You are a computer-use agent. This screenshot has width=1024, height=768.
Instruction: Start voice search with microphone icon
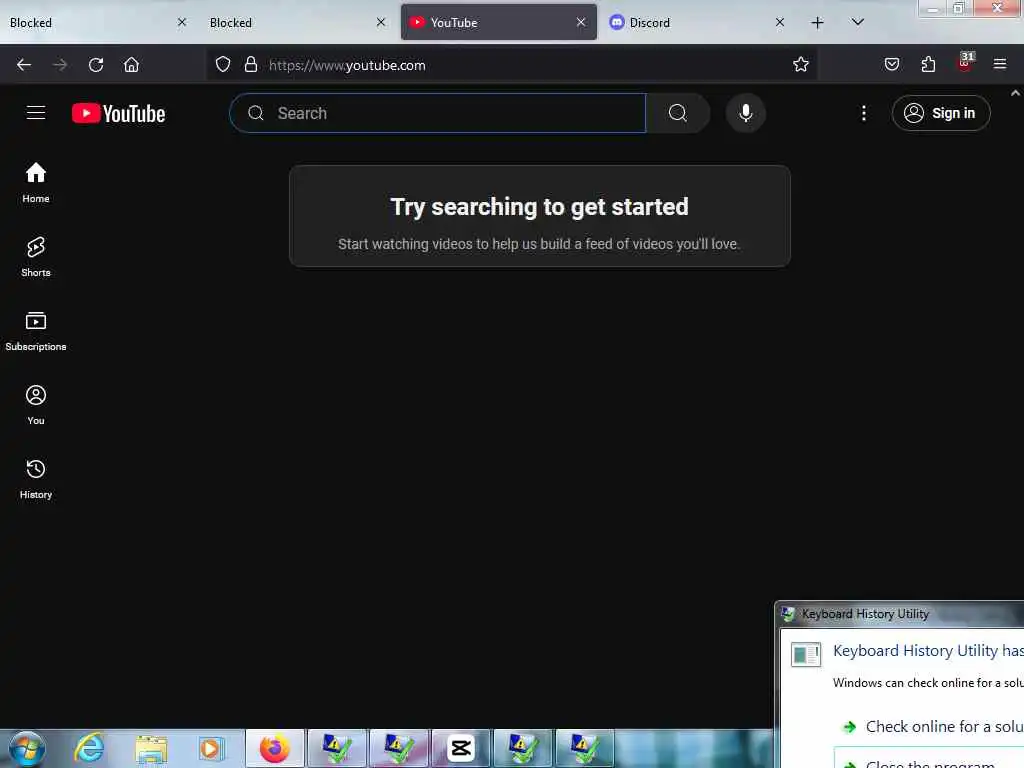[745, 113]
